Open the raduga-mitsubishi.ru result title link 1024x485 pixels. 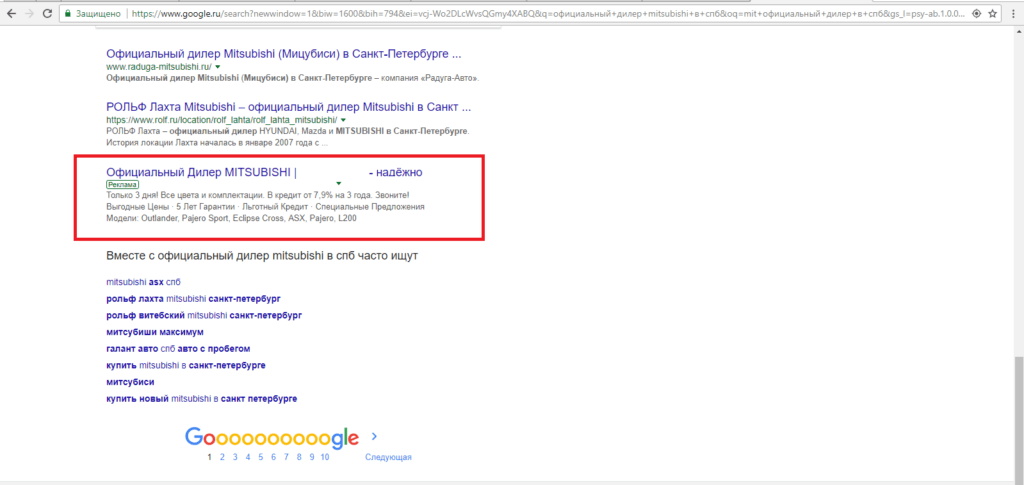[283, 54]
